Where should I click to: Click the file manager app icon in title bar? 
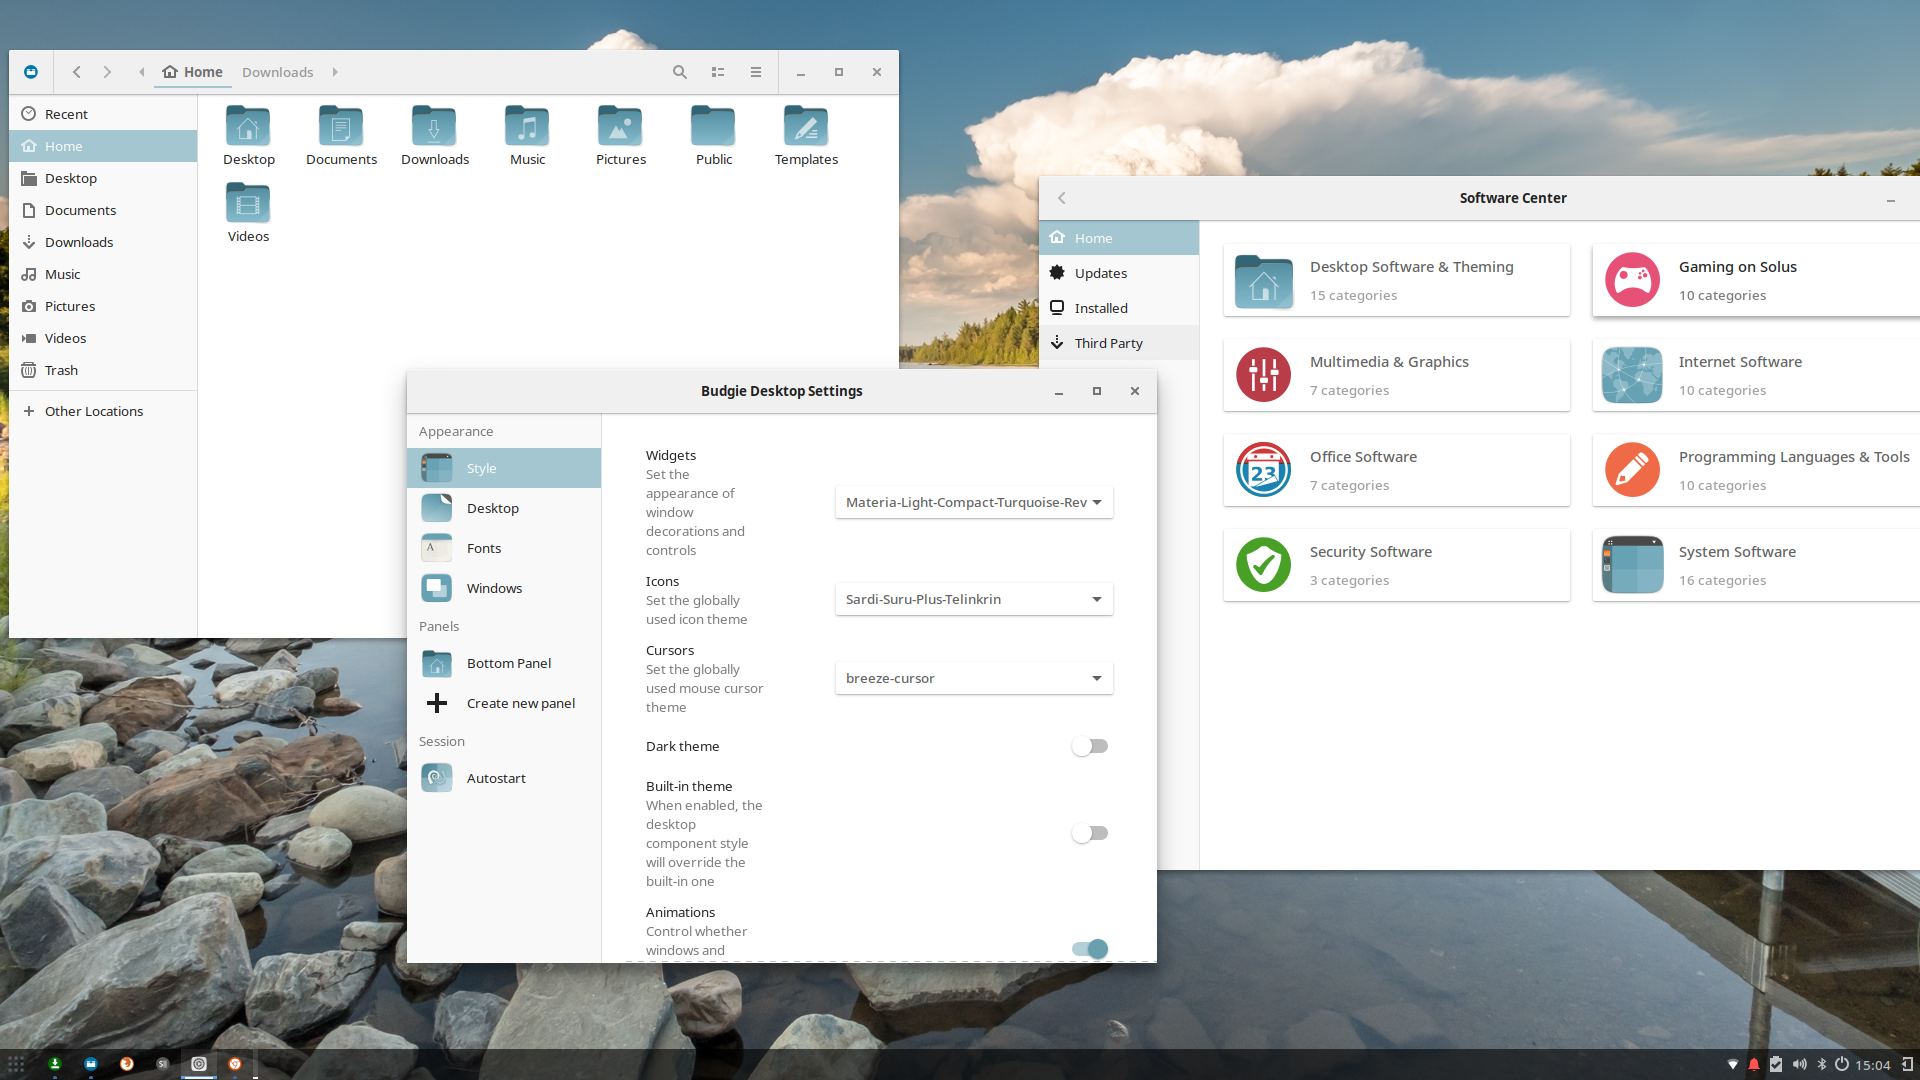tap(31, 72)
